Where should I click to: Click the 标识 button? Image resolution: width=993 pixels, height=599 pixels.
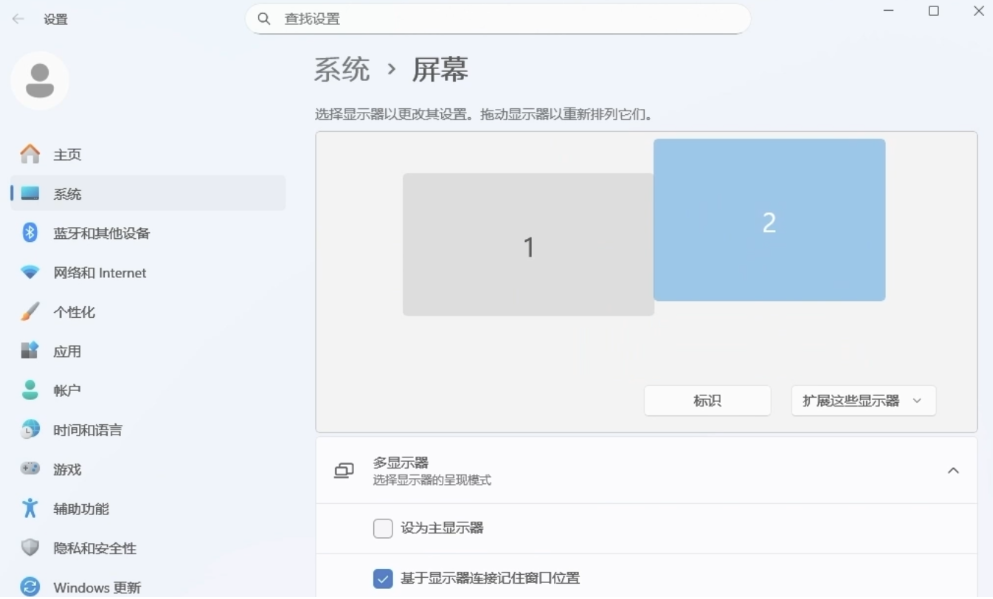[x=707, y=401]
